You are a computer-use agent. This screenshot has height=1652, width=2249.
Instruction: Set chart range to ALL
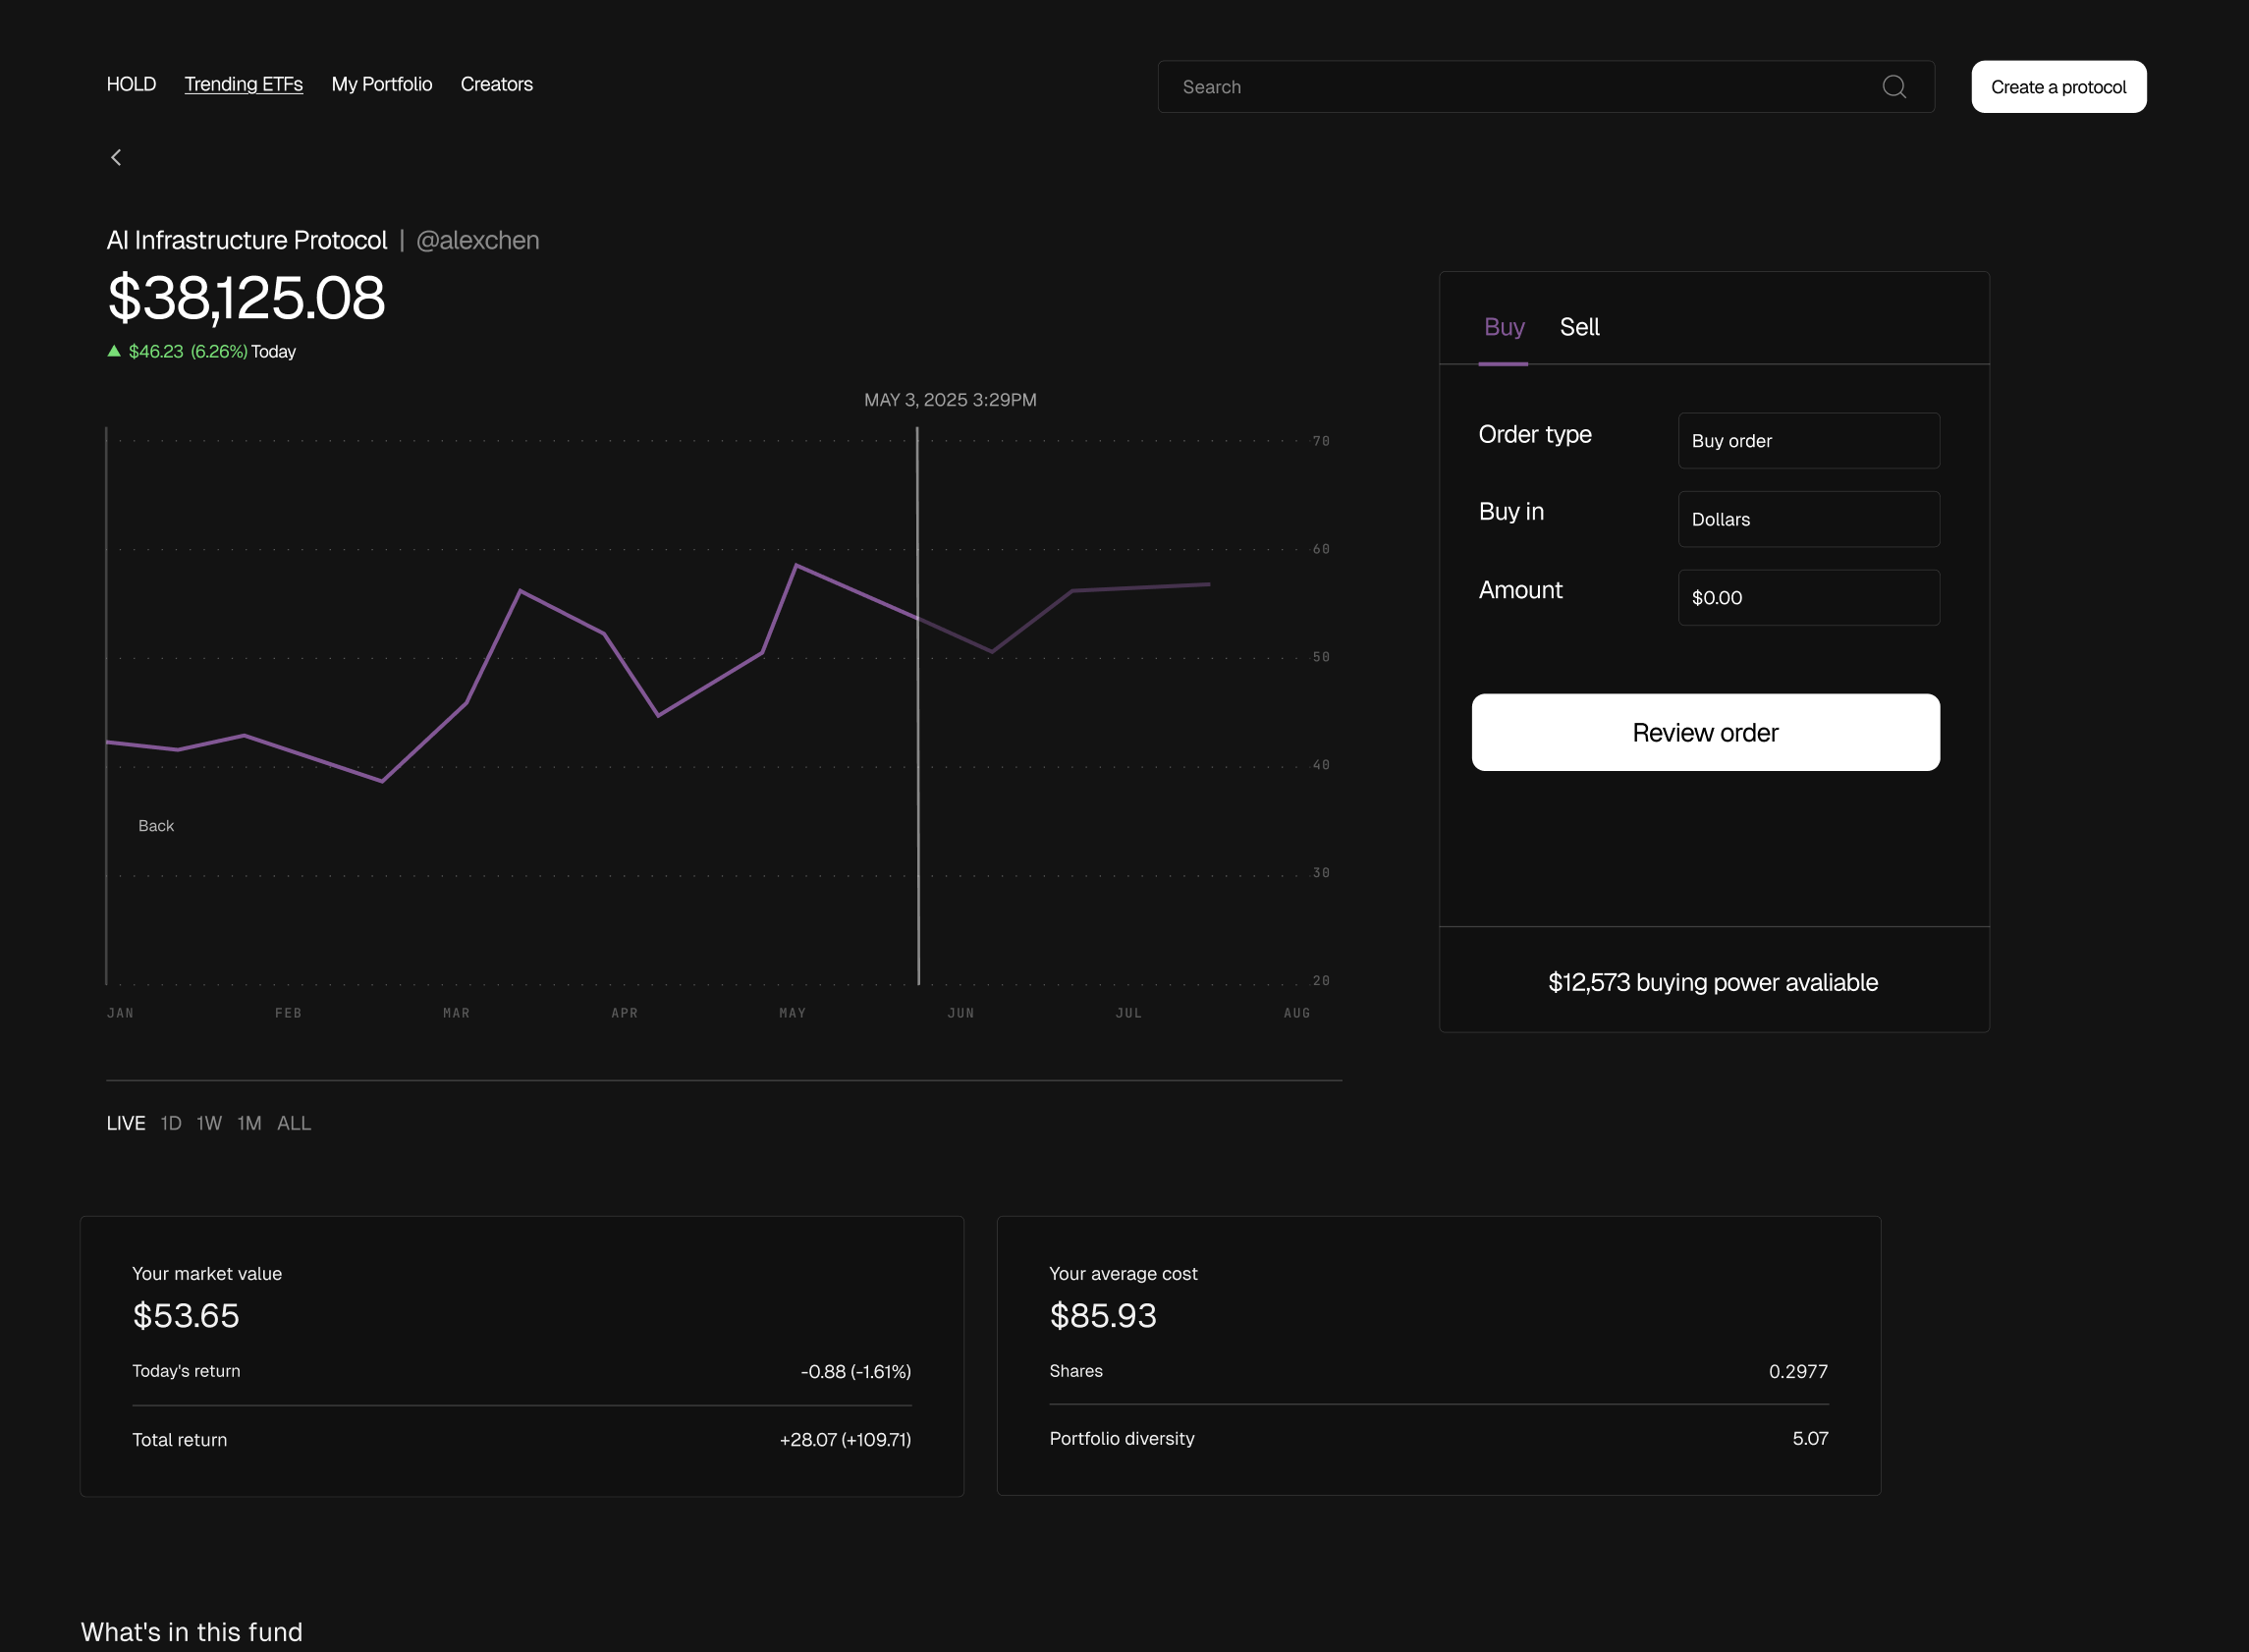pyautogui.click(x=294, y=1123)
